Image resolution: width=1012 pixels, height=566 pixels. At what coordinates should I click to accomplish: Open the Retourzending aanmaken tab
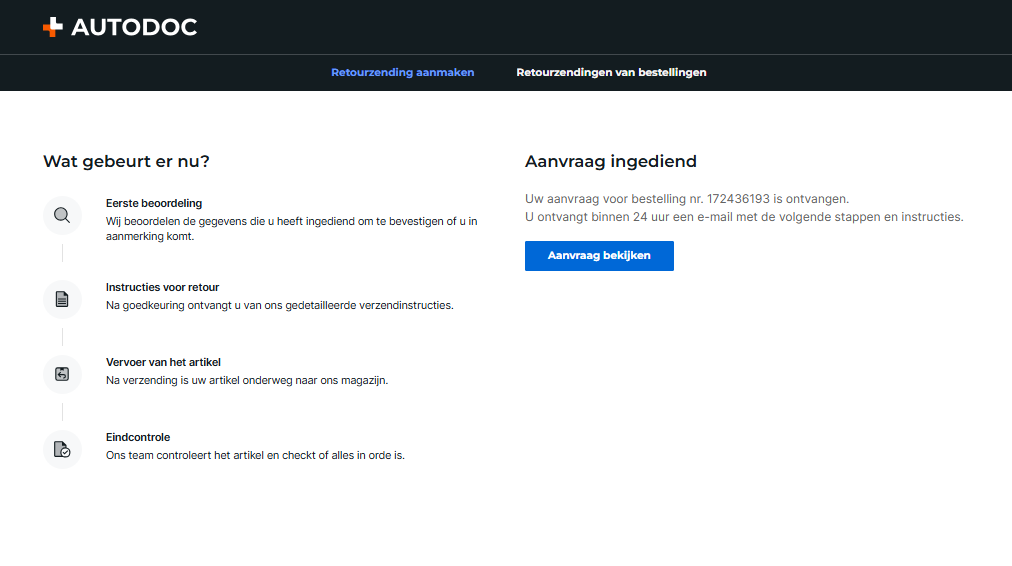click(403, 72)
